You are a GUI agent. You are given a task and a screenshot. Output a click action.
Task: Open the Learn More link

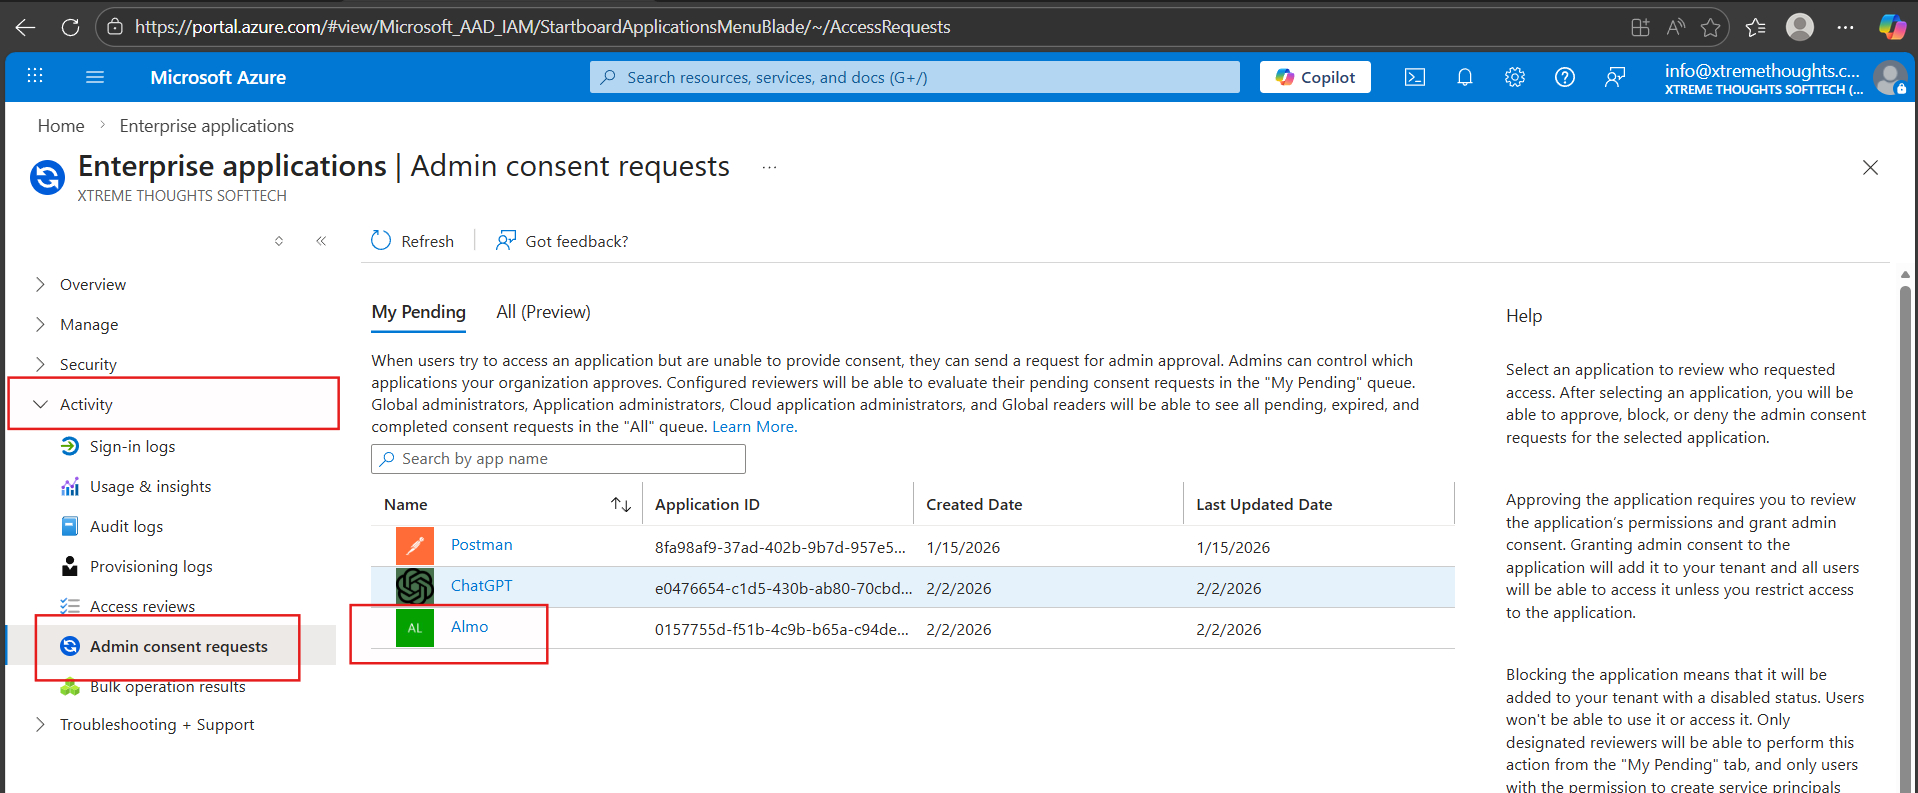pyautogui.click(x=754, y=427)
